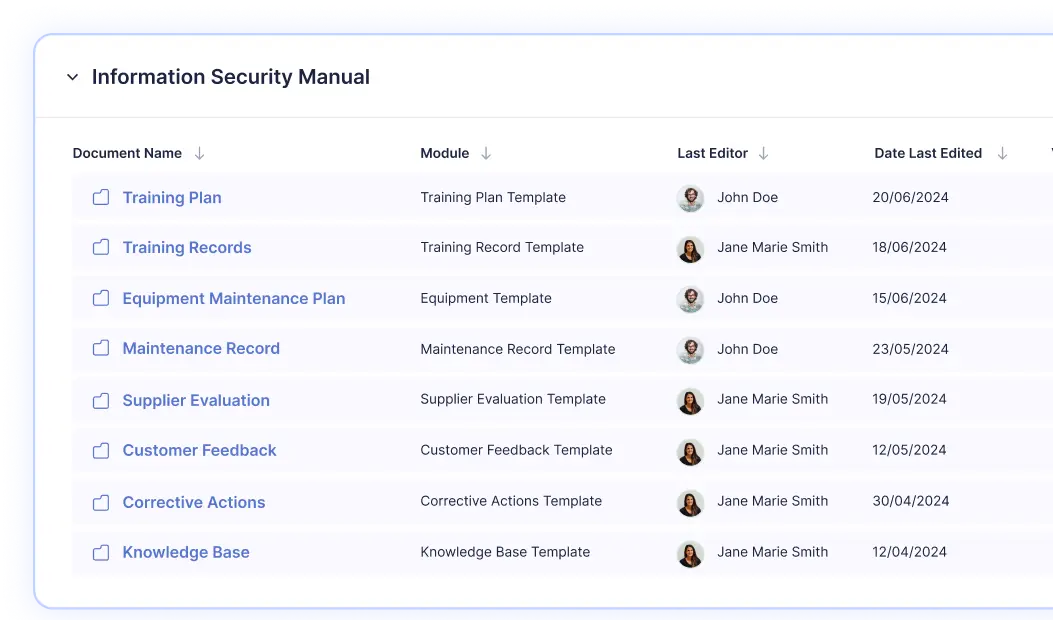Click Jane Marie Smith's avatar in Corrective Actions row
Image resolution: width=1053 pixels, height=620 pixels.
pyautogui.click(x=690, y=503)
